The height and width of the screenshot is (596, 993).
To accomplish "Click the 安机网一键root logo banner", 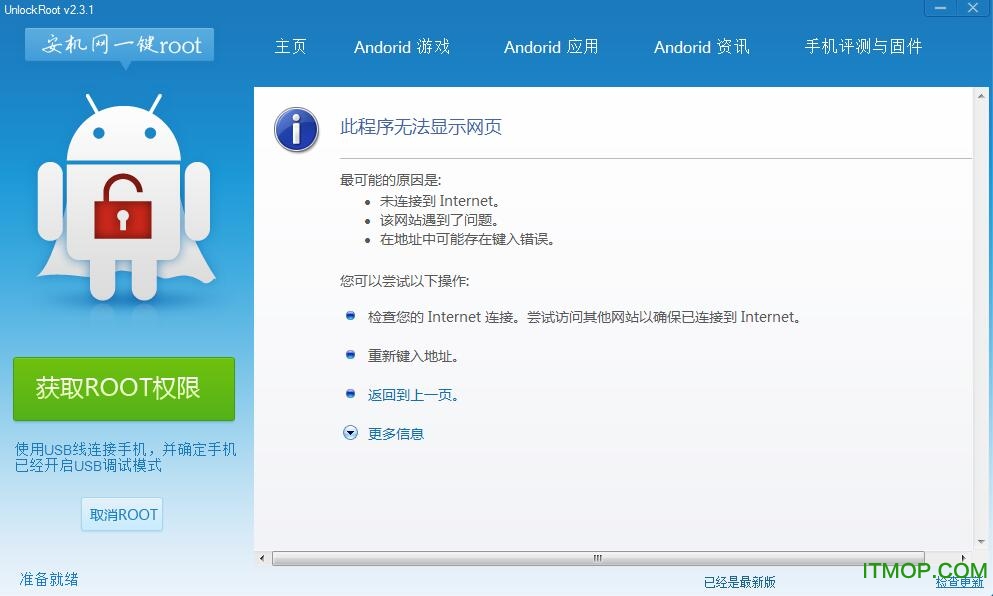I will [x=120, y=45].
